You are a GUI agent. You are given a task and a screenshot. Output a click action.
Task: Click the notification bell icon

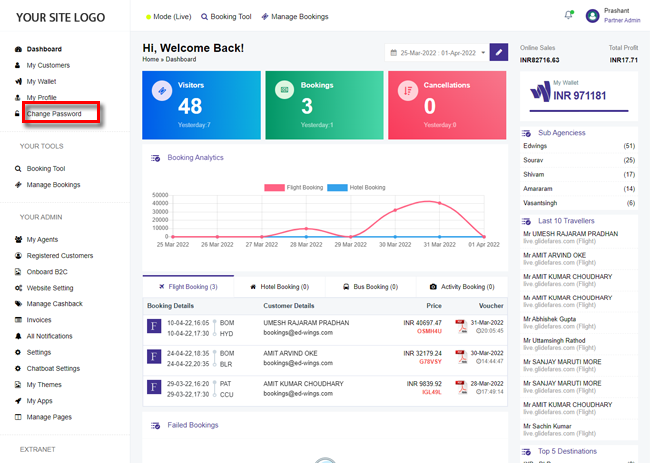point(568,15)
